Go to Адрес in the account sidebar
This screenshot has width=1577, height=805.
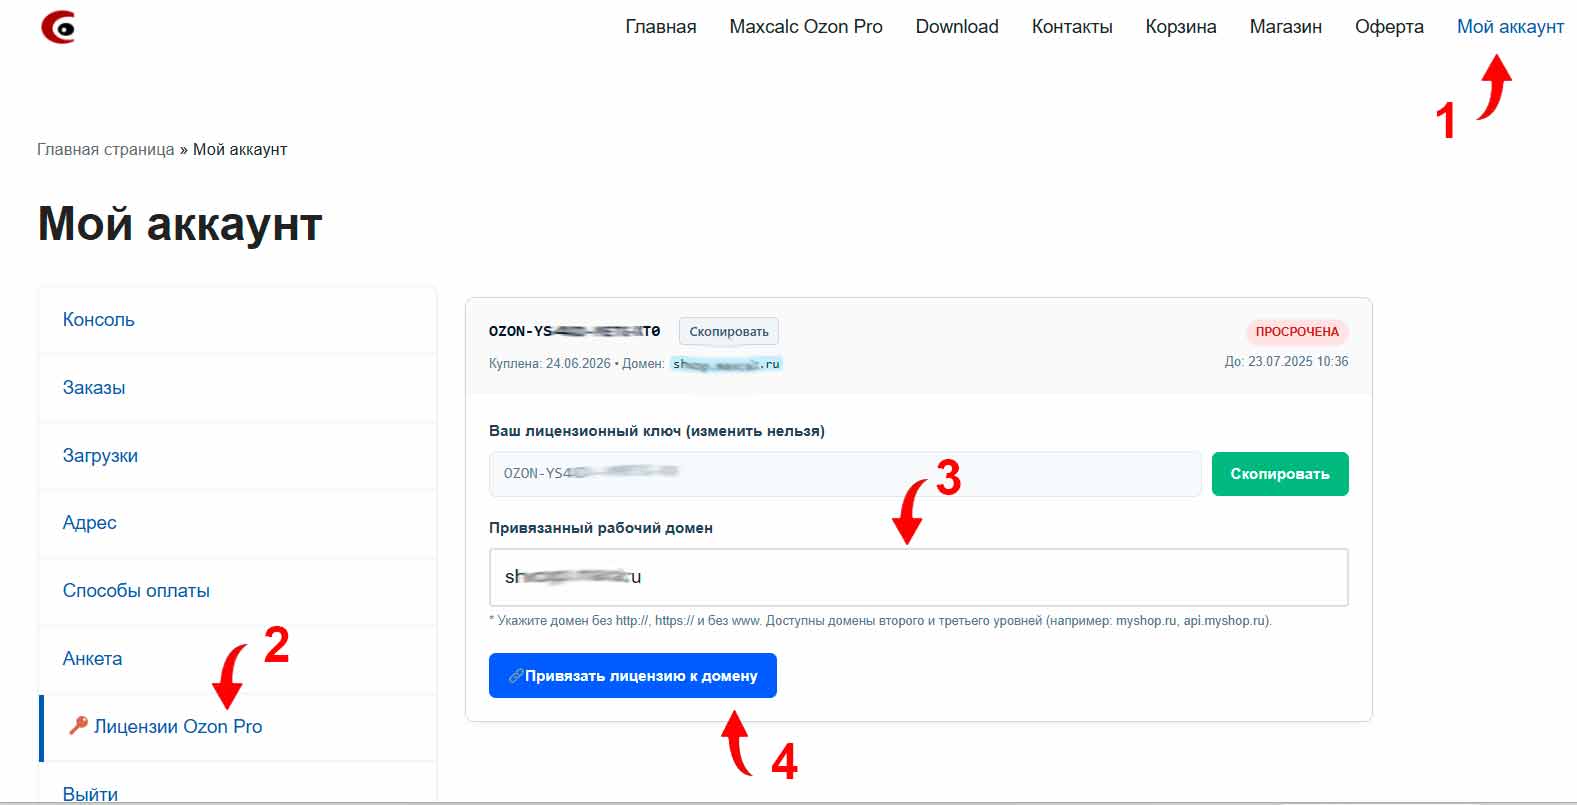pos(90,523)
